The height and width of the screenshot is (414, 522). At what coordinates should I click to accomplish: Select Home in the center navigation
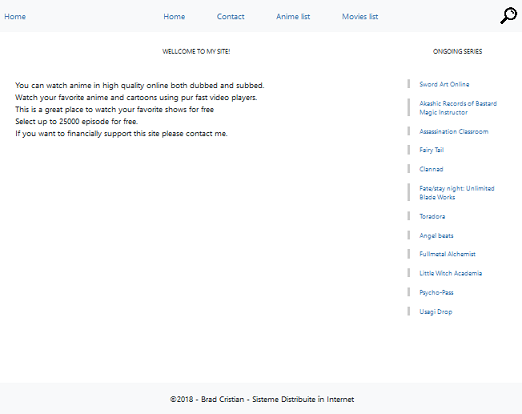point(174,16)
